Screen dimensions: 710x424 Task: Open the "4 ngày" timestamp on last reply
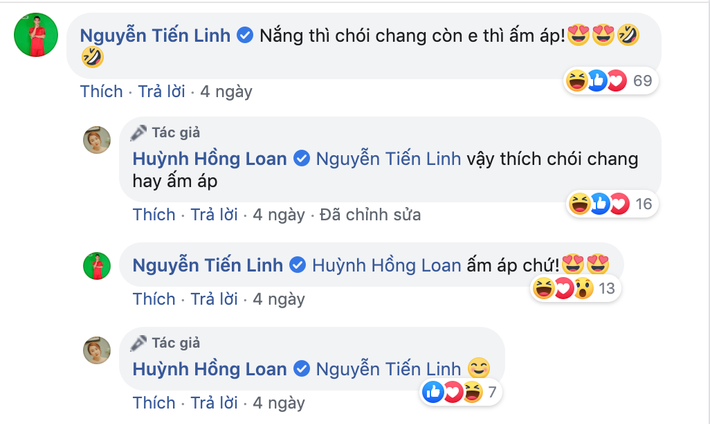[279, 403]
